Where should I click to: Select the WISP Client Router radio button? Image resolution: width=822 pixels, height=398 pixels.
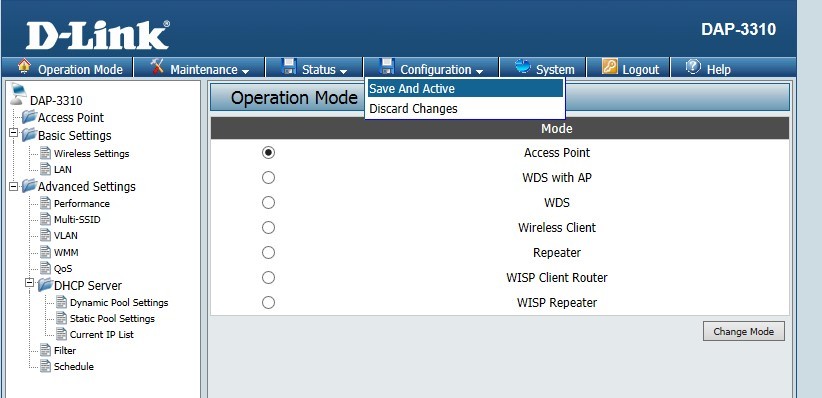tap(268, 277)
